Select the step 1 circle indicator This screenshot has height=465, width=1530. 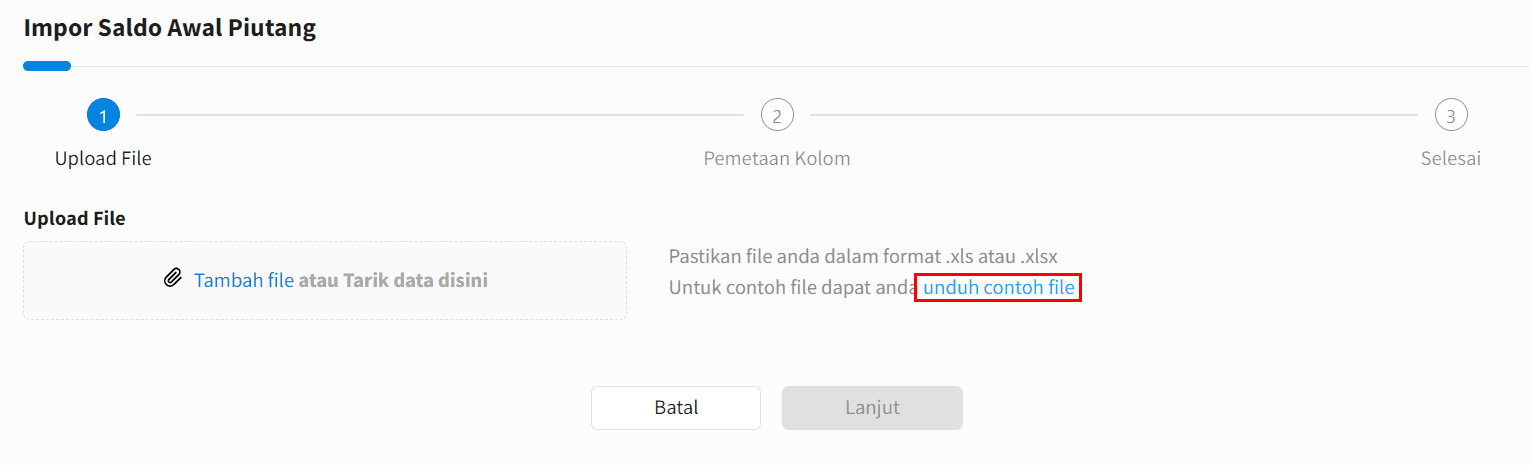pos(103,115)
